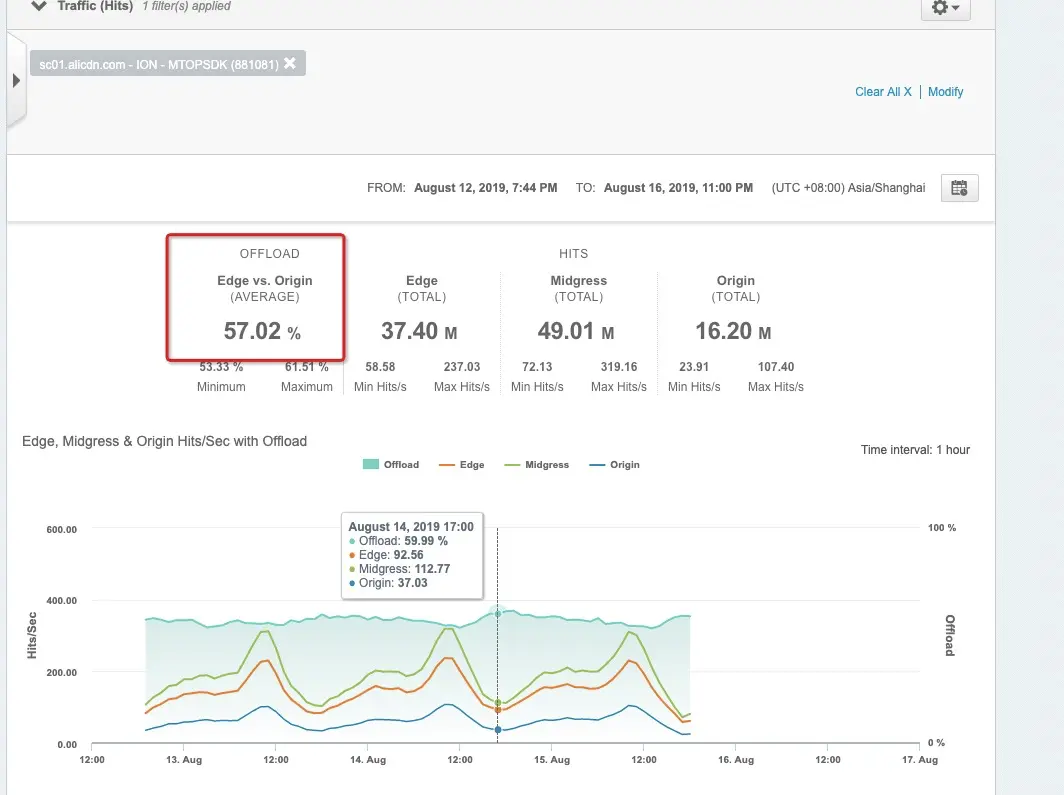Click the Edge orange data point marker
The width and height of the screenshot is (1064, 795).
498,710
